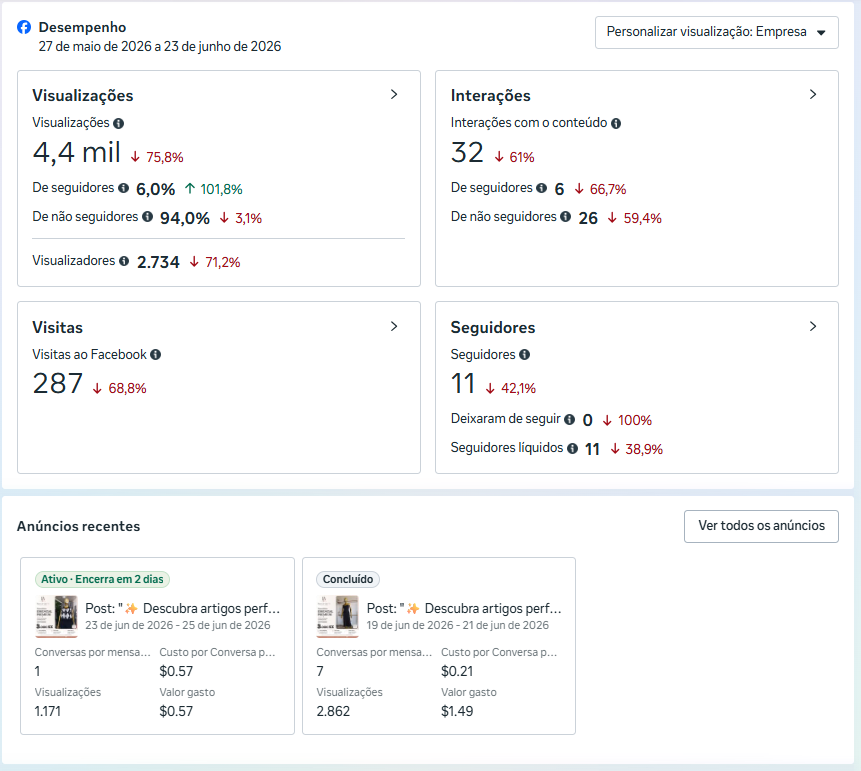Click the info icon beside Visualizações metric
The width and height of the screenshot is (861, 771).
[x=119, y=124]
